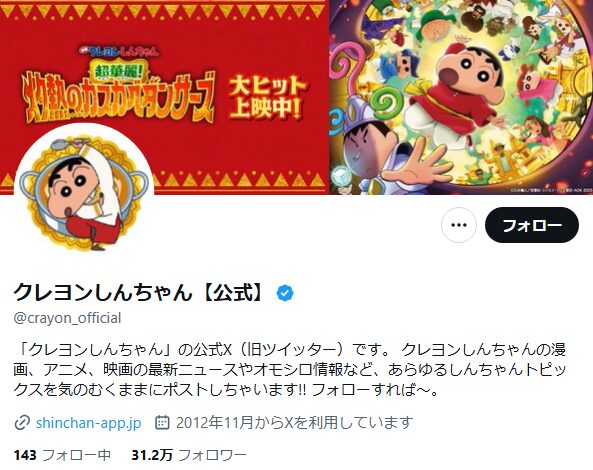The height and width of the screenshot is (470, 593).
Task: Click the calendar icon beside join date
Action: 162,422
